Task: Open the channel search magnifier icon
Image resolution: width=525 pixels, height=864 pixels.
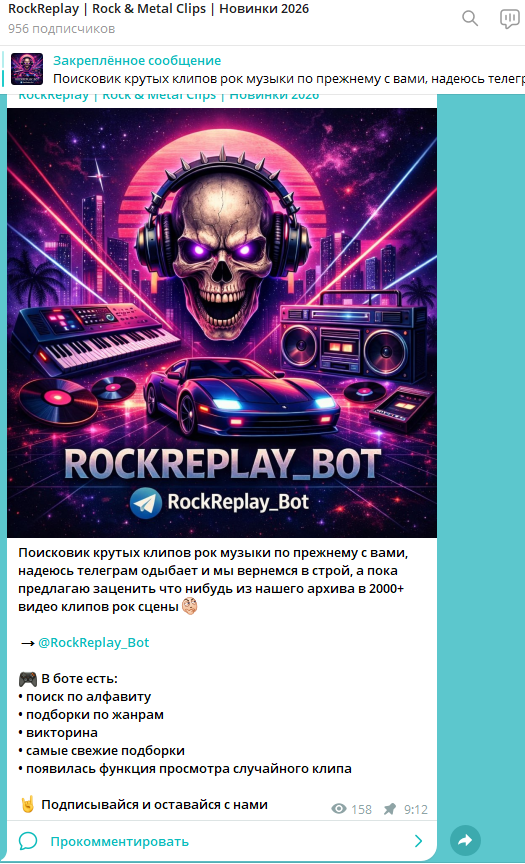Action: [x=470, y=18]
